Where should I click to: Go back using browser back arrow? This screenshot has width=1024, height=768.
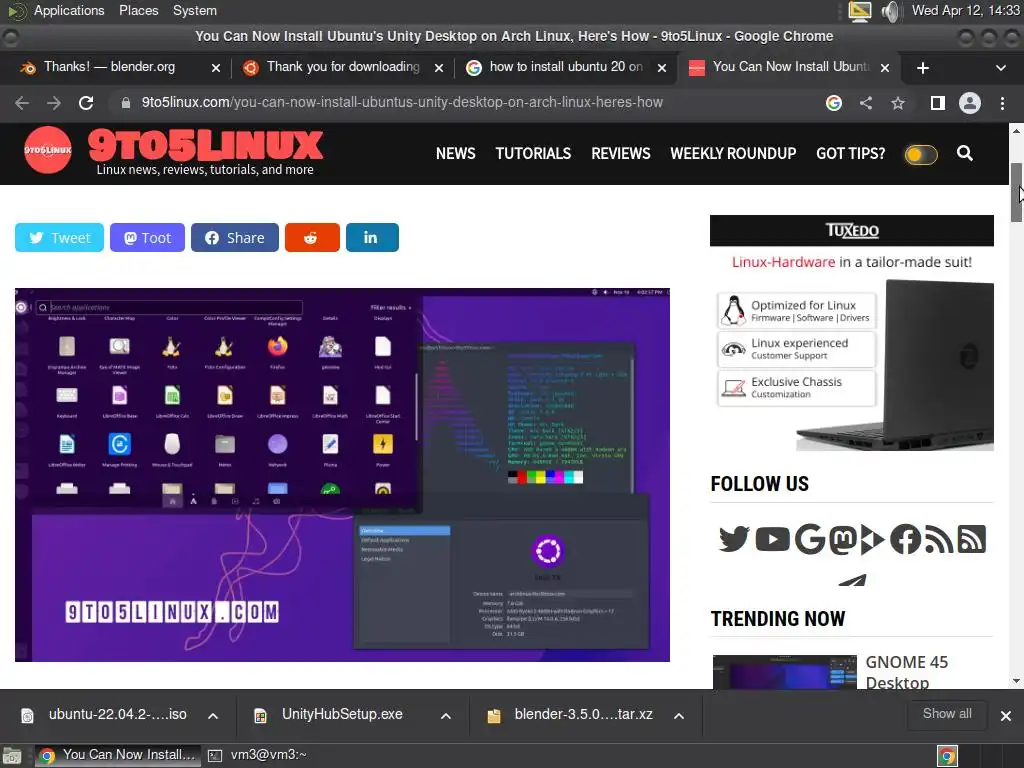pyautogui.click(x=22, y=103)
